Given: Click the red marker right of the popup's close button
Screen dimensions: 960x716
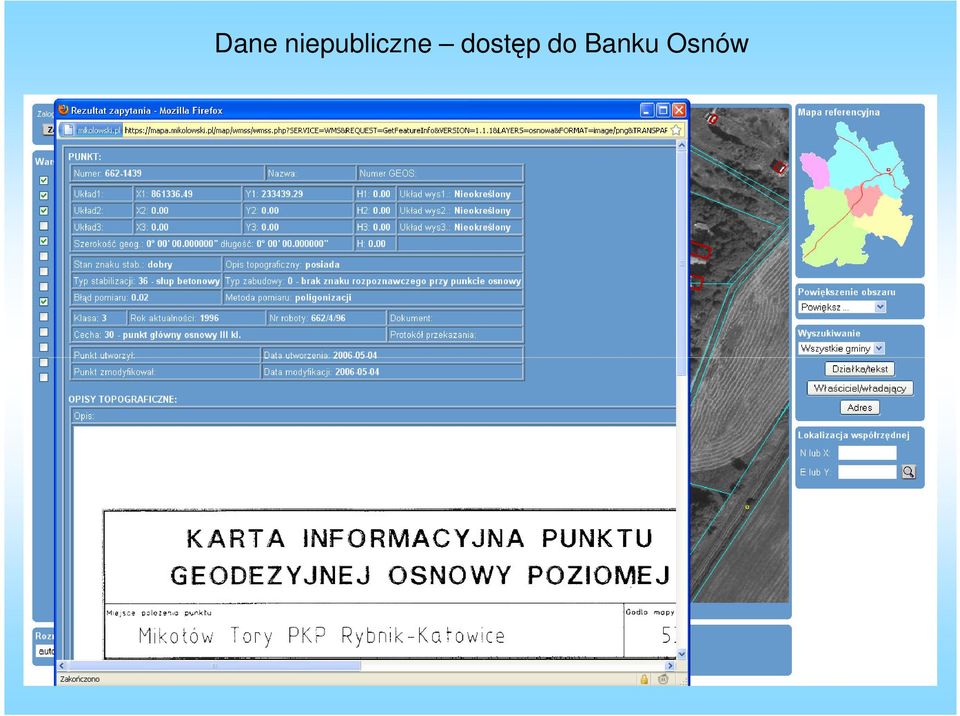Looking at the screenshot, I should [x=711, y=118].
